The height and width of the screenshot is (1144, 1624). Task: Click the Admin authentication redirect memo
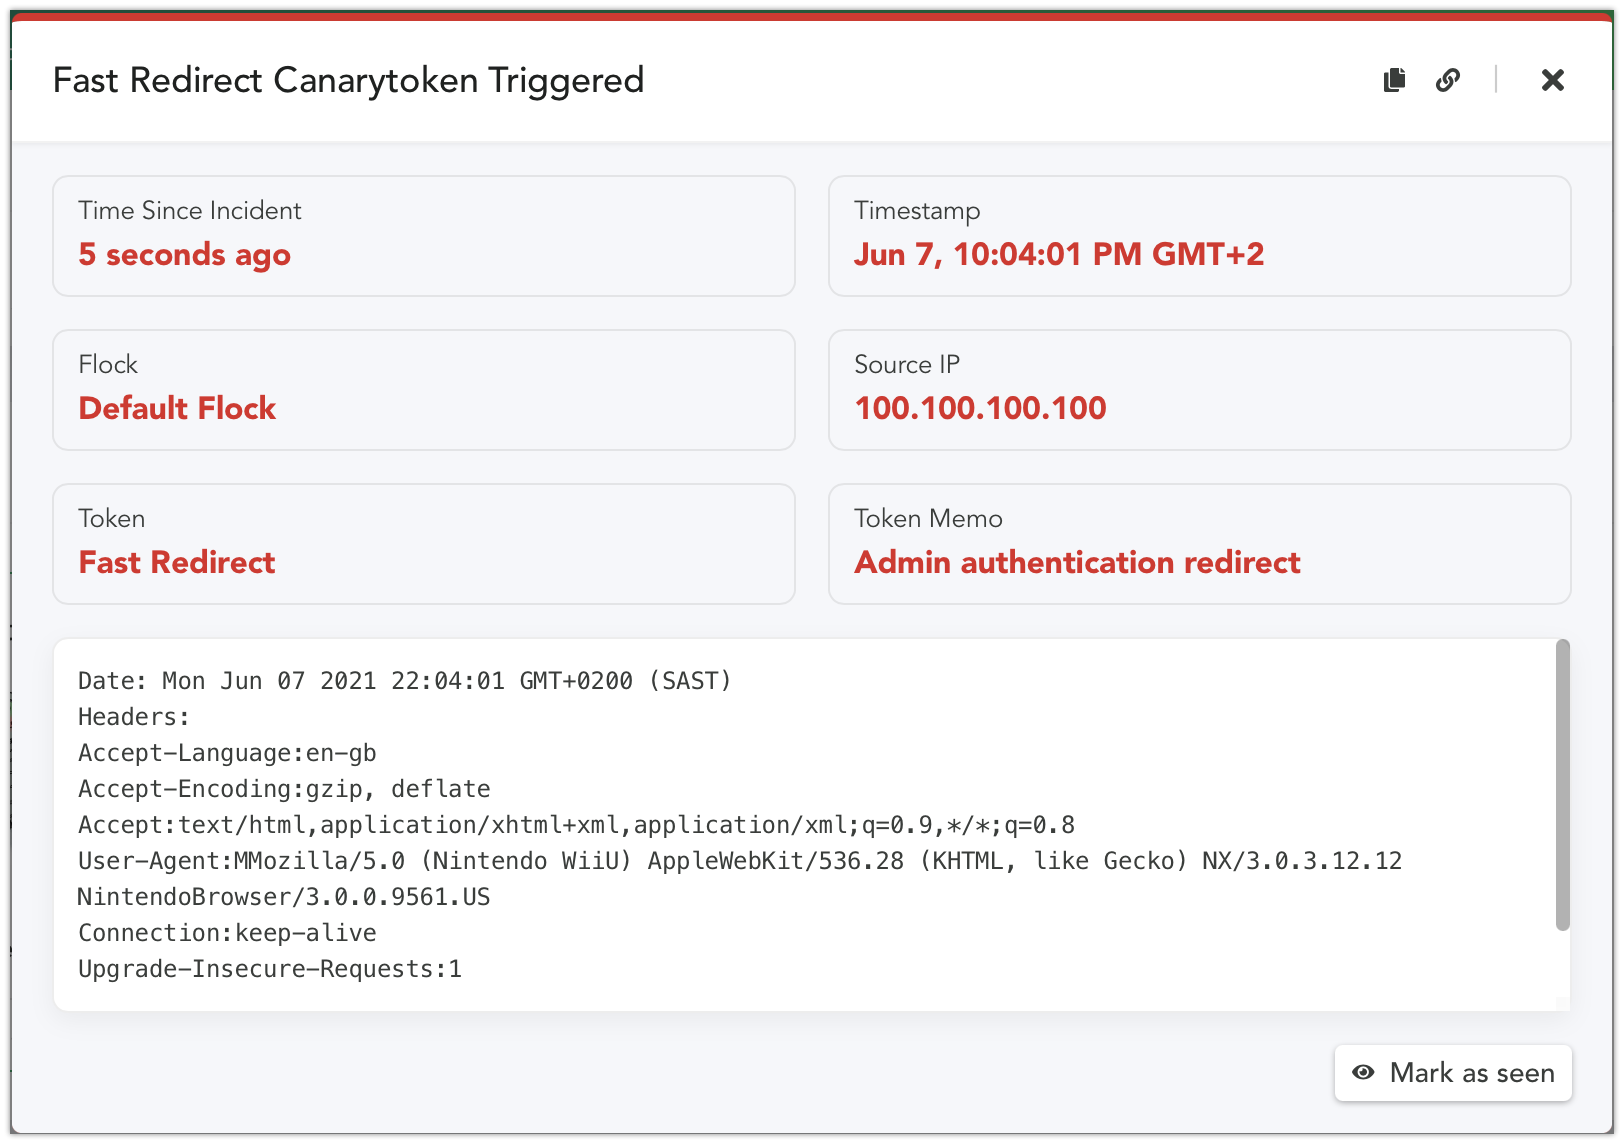pyautogui.click(x=1077, y=562)
